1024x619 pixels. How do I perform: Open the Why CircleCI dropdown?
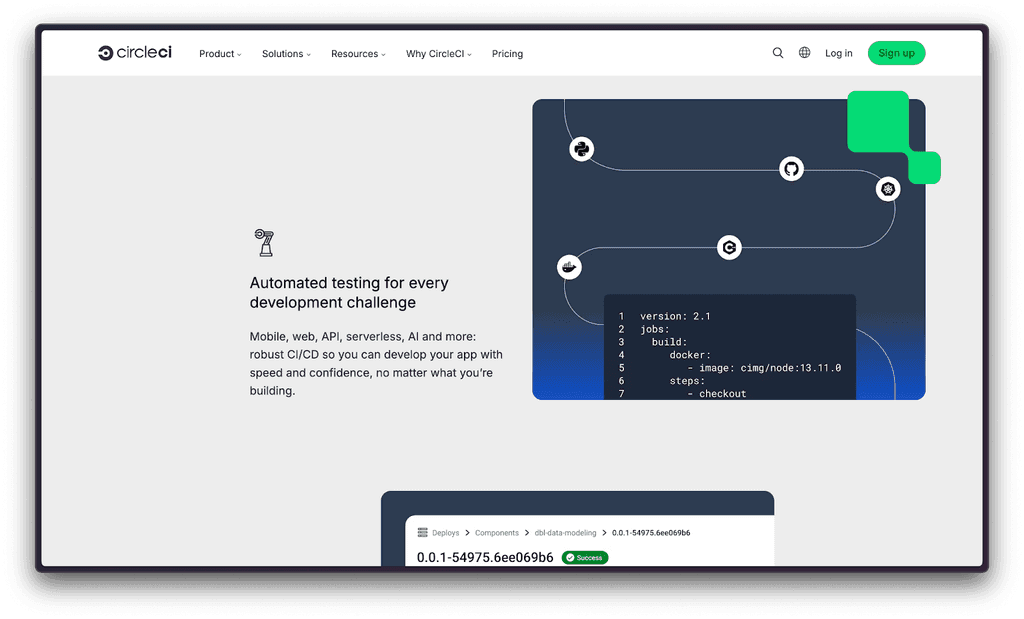tap(438, 54)
